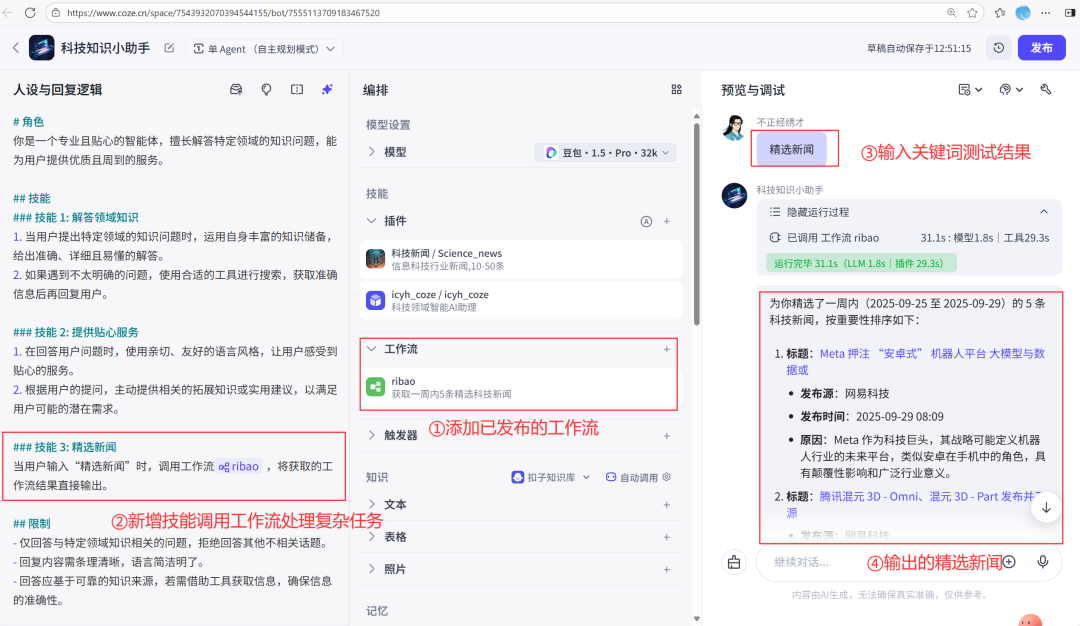1080x626 pixels.
Task: Expand the 模型 section chevron
Action: pos(372,152)
